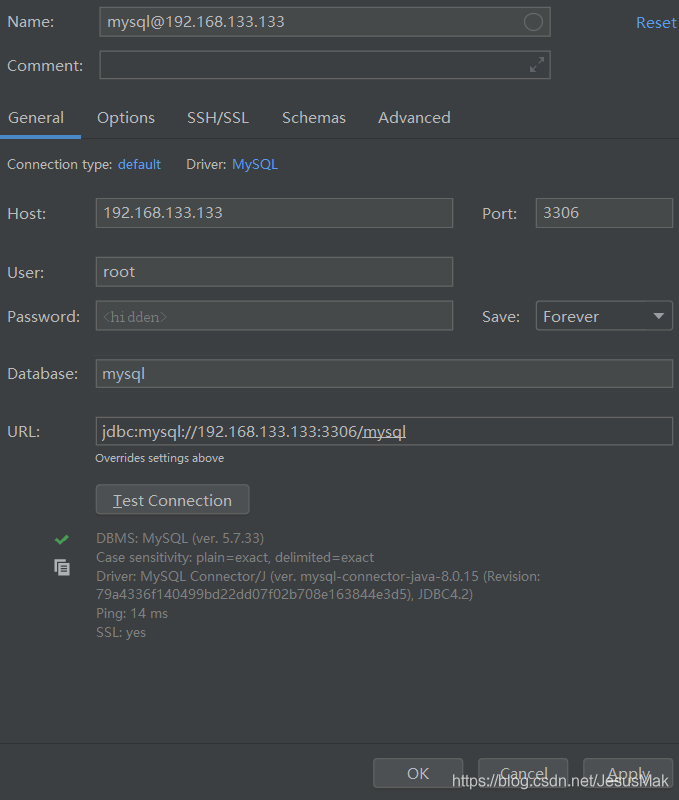Click the color circle icon in Name field

coord(533,22)
